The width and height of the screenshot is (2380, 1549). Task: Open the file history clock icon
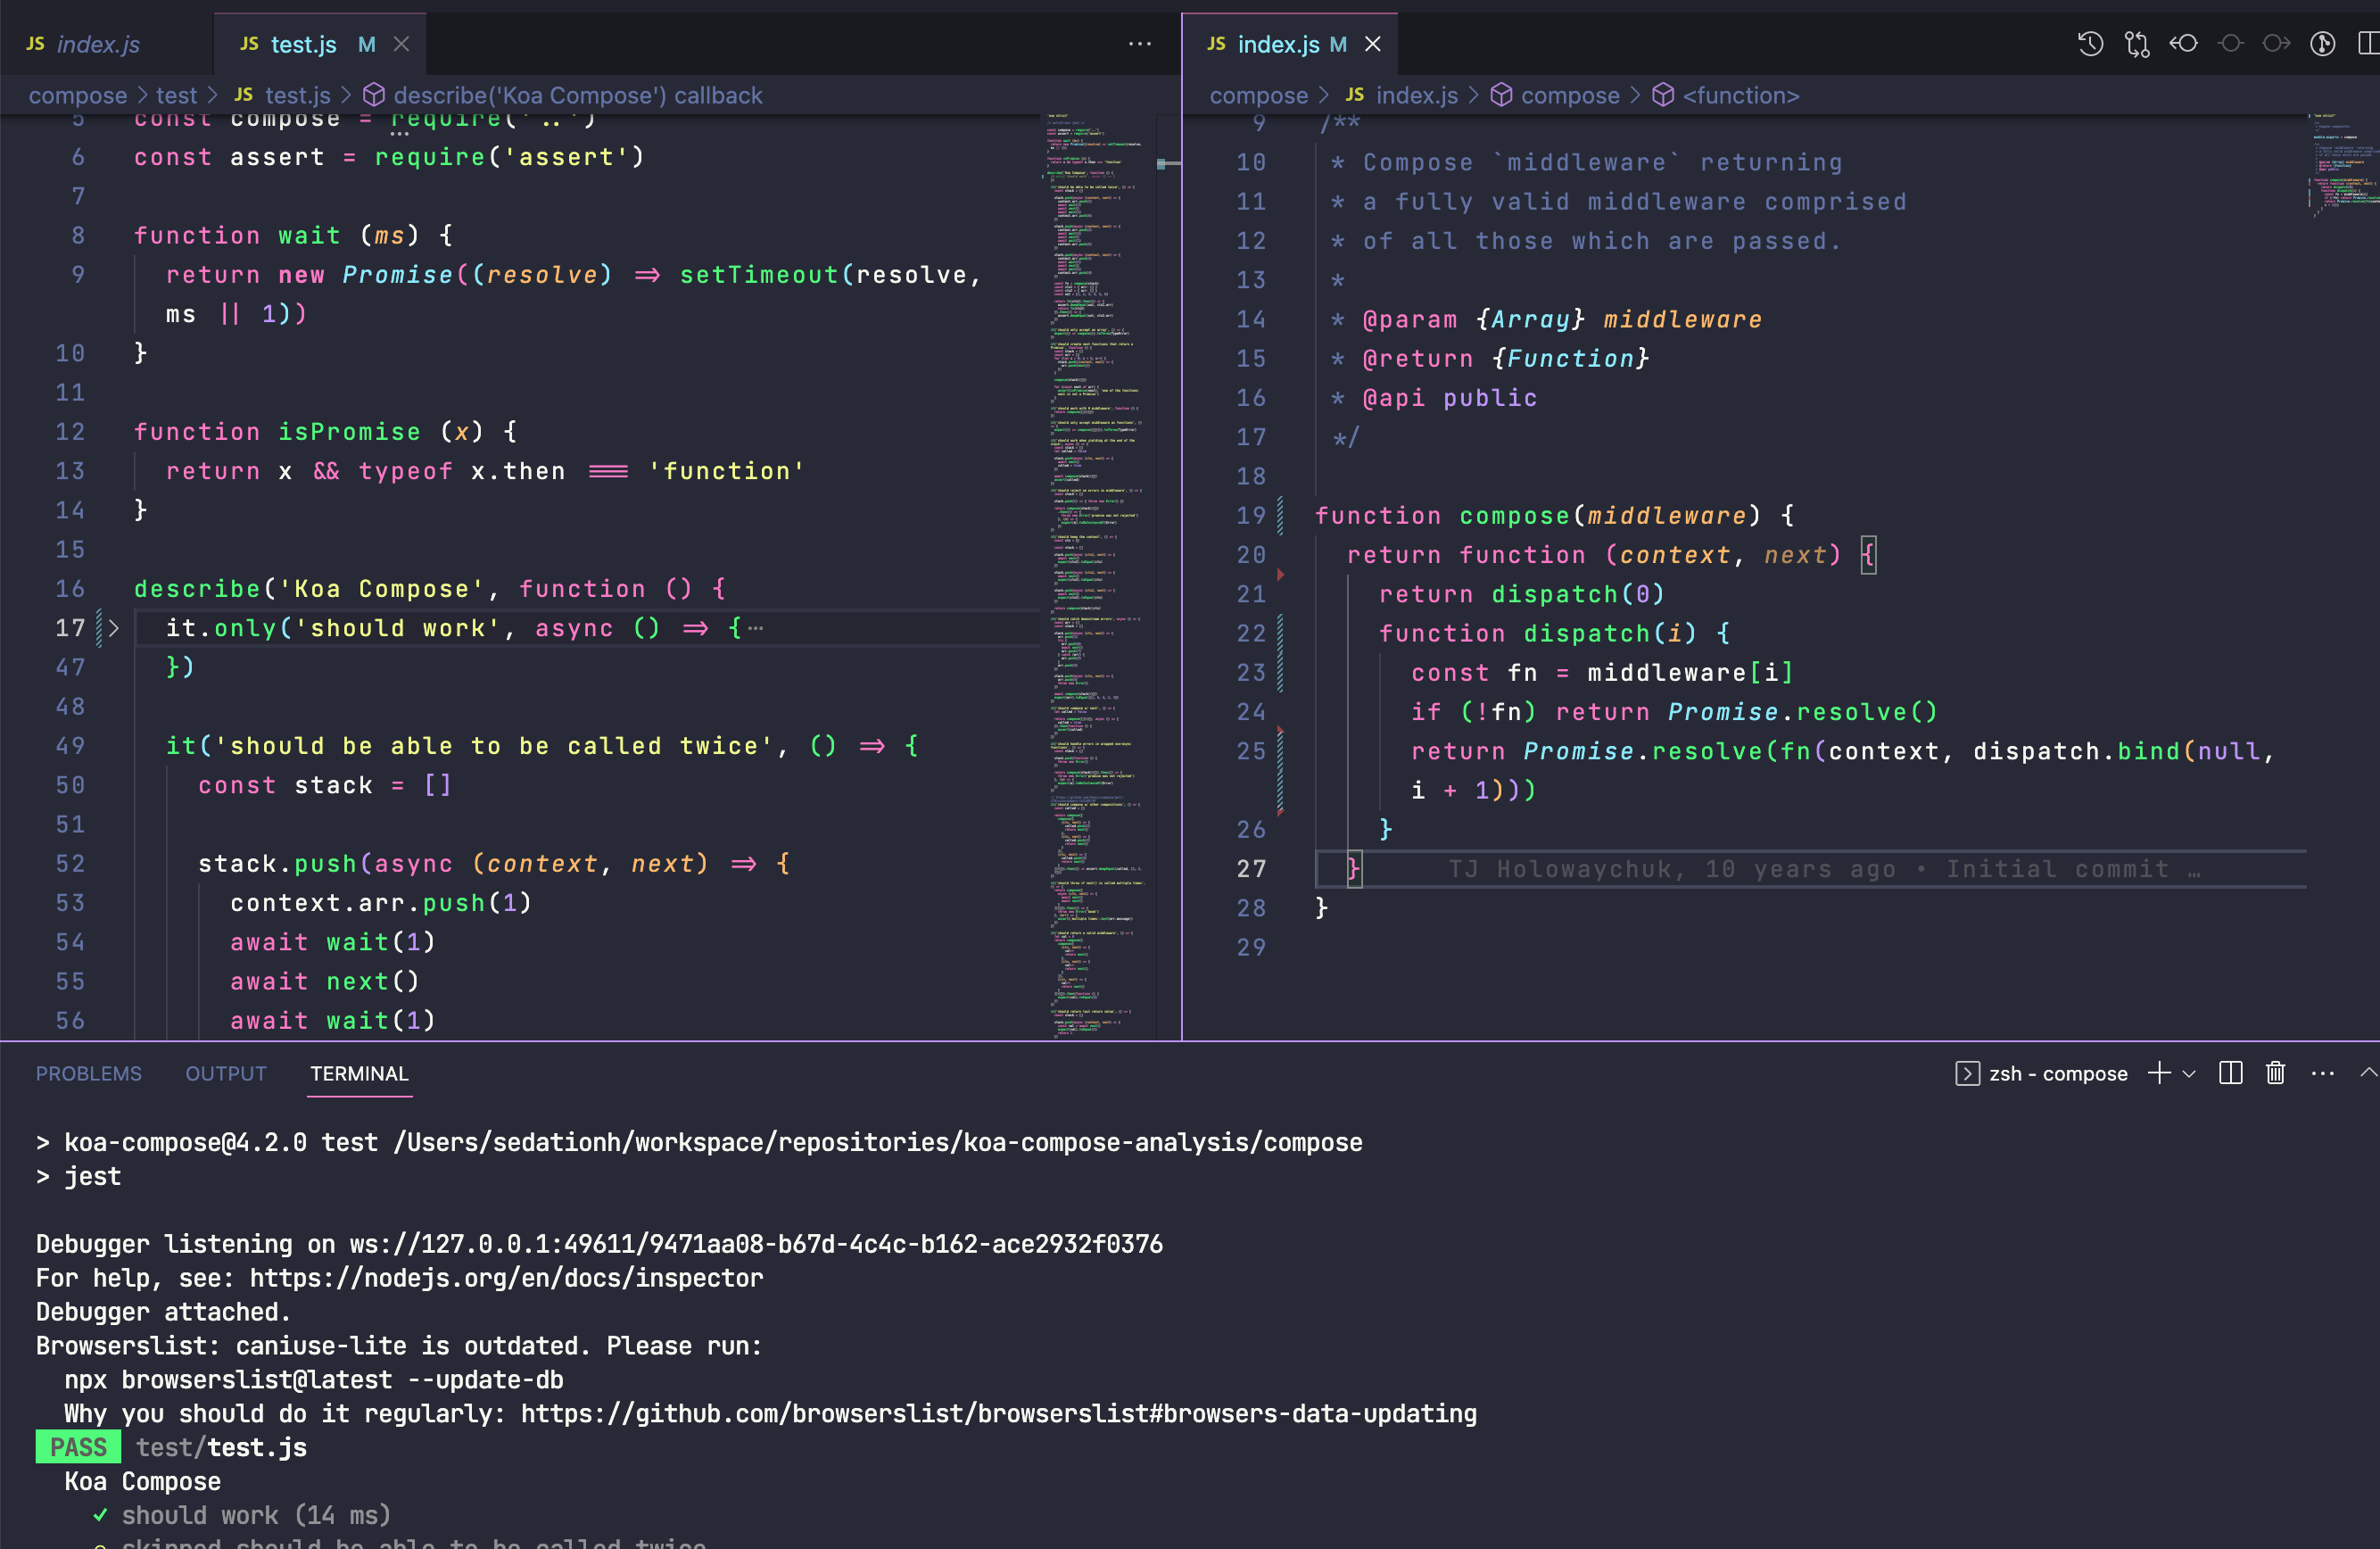tap(2090, 44)
